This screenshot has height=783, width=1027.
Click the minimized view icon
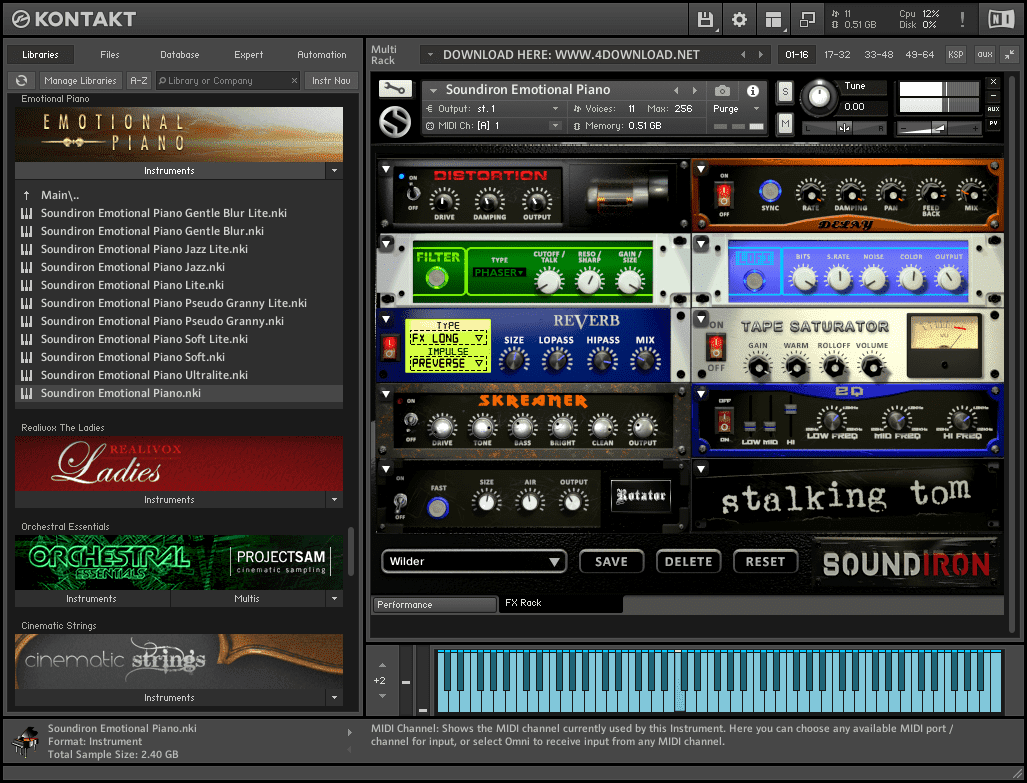[808, 20]
